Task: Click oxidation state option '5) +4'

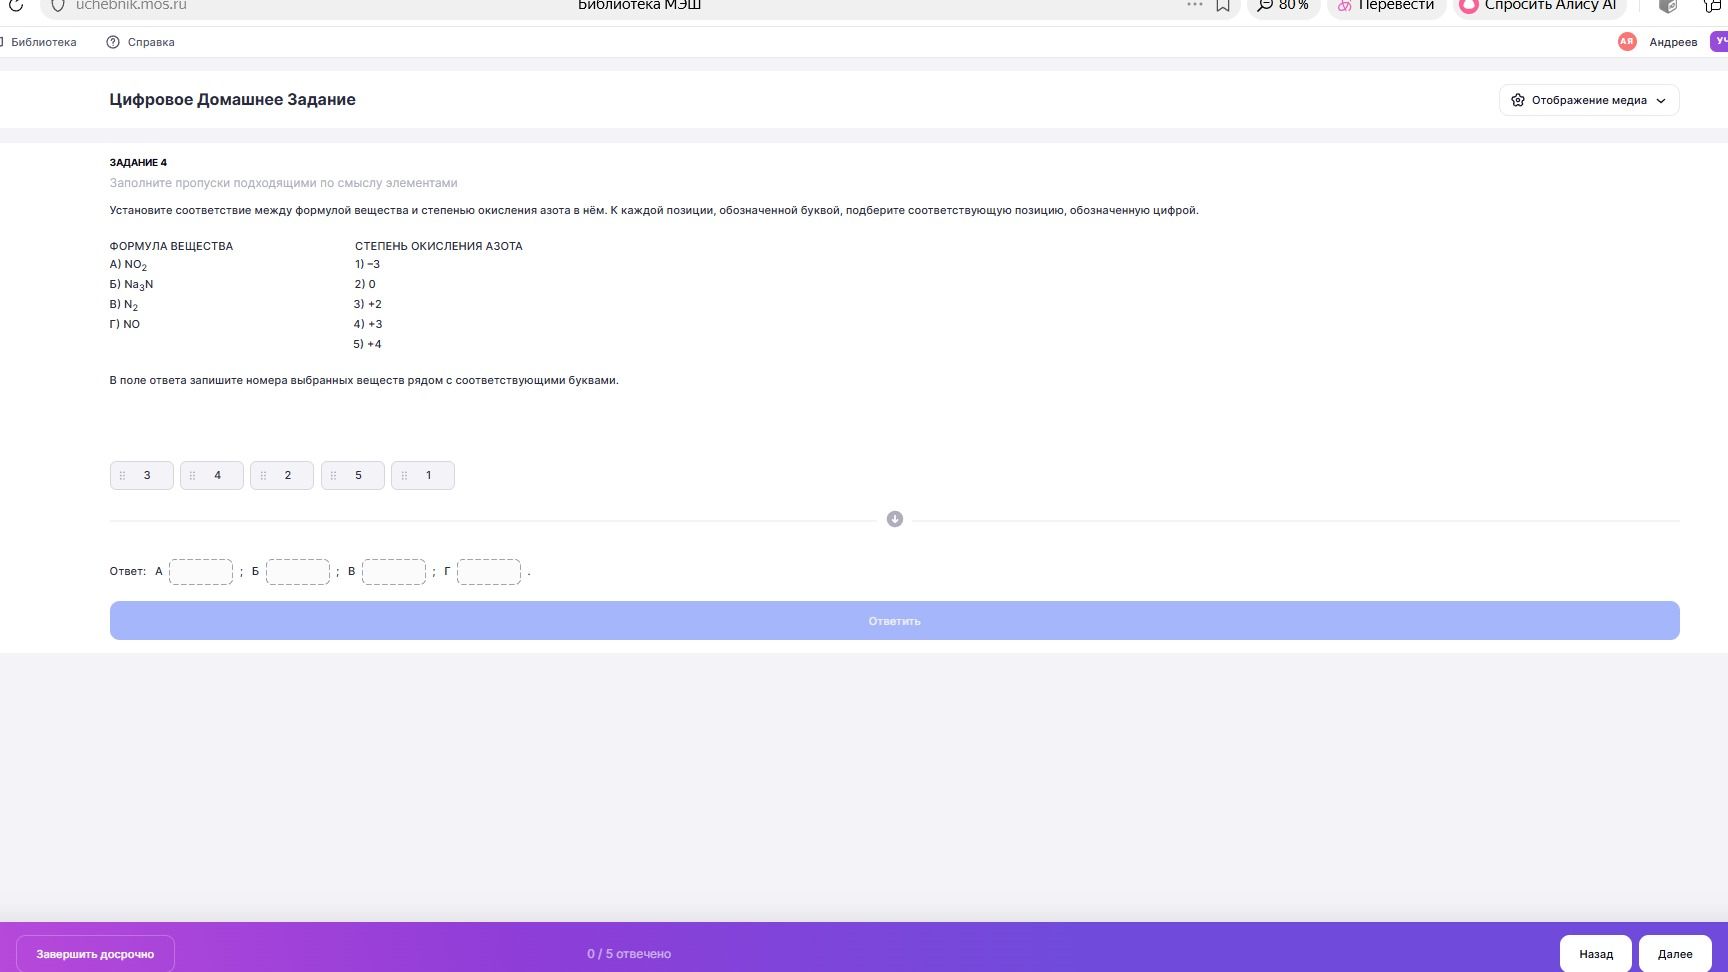Action: click(x=367, y=344)
